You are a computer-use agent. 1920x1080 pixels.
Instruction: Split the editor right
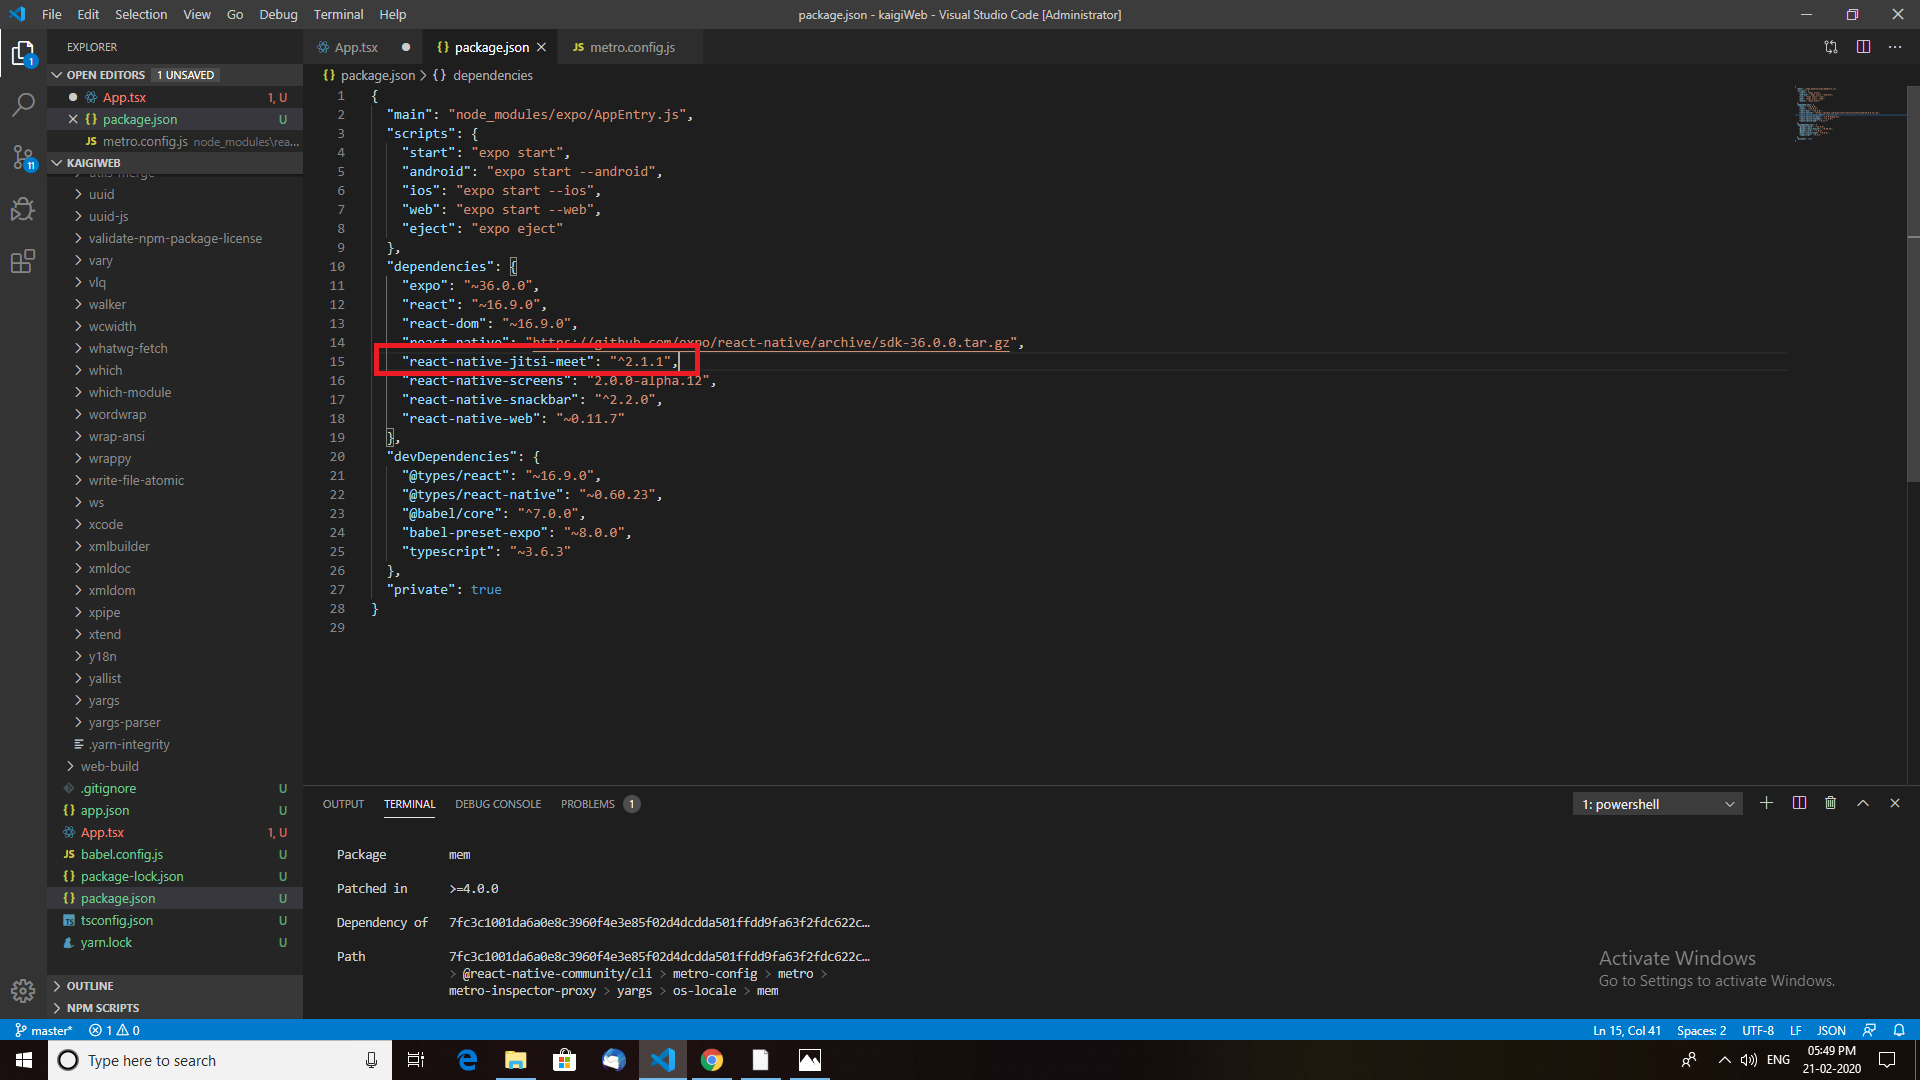click(1863, 47)
